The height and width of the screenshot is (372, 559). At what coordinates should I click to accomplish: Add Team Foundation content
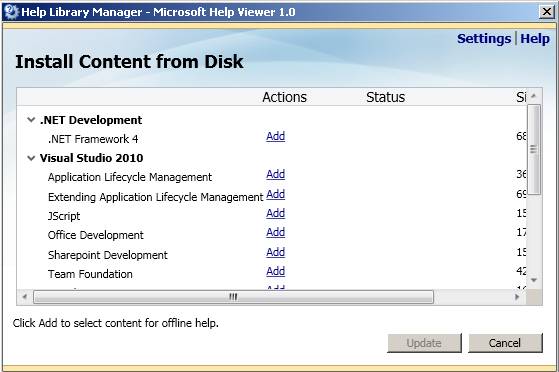pyautogui.click(x=276, y=271)
